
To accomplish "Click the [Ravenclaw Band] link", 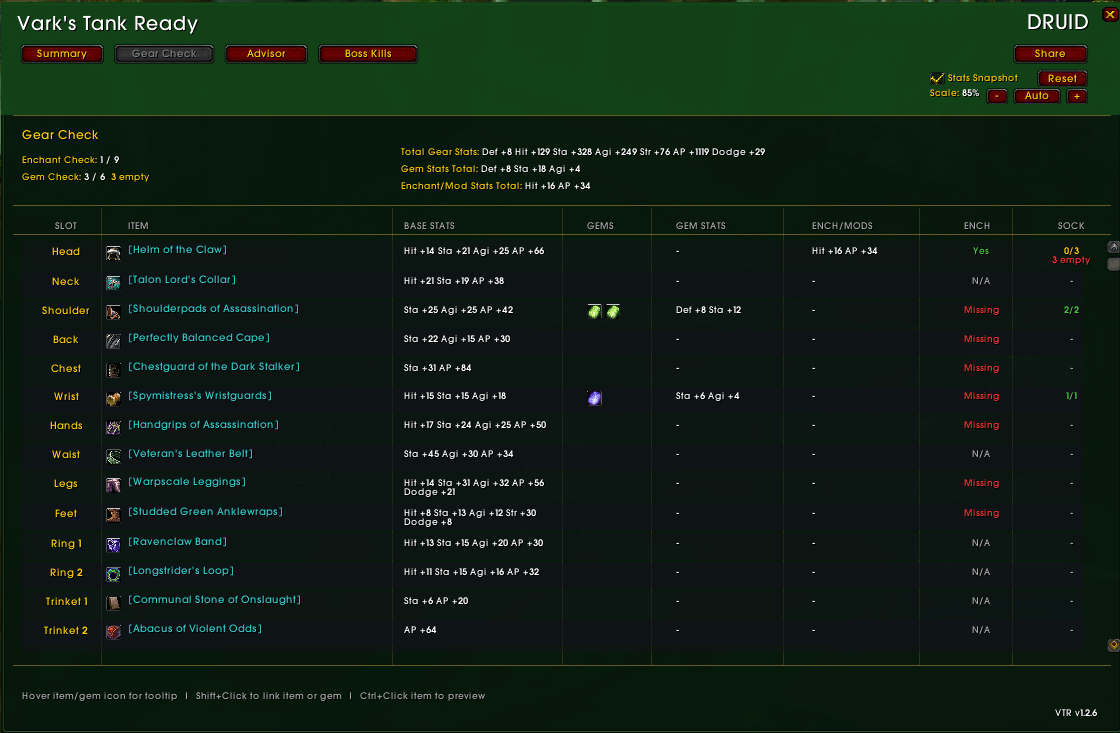I will [177, 542].
